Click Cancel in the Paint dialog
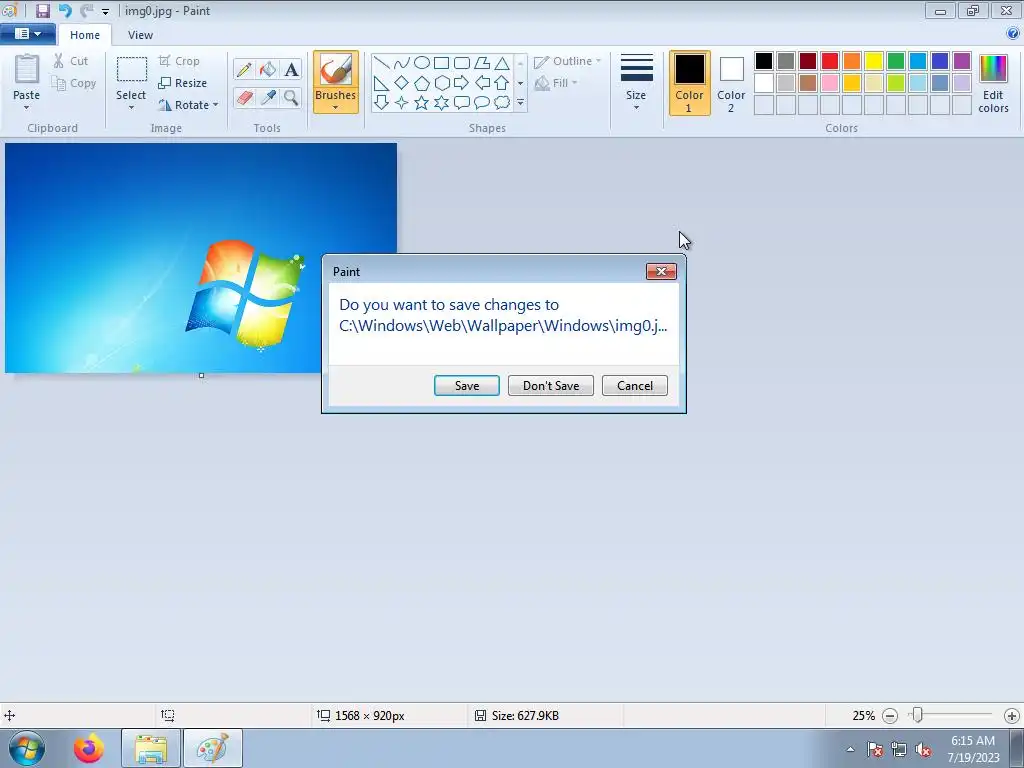This screenshot has width=1024, height=768. tap(635, 385)
